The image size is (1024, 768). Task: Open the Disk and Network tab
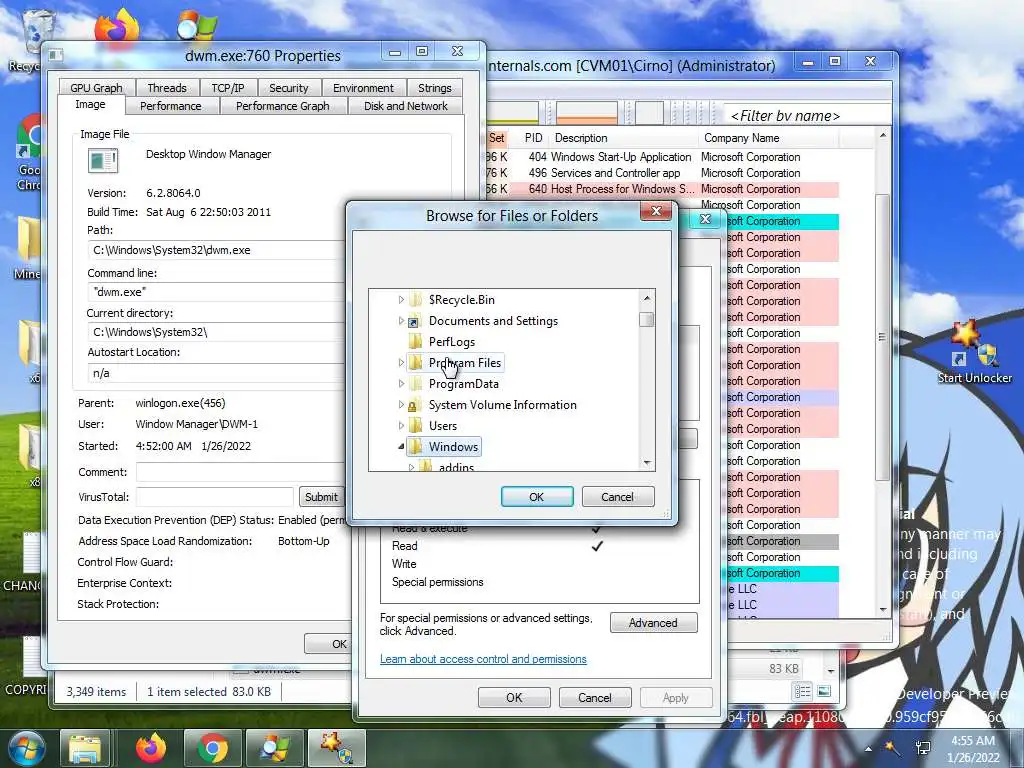pyautogui.click(x=406, y=106)
